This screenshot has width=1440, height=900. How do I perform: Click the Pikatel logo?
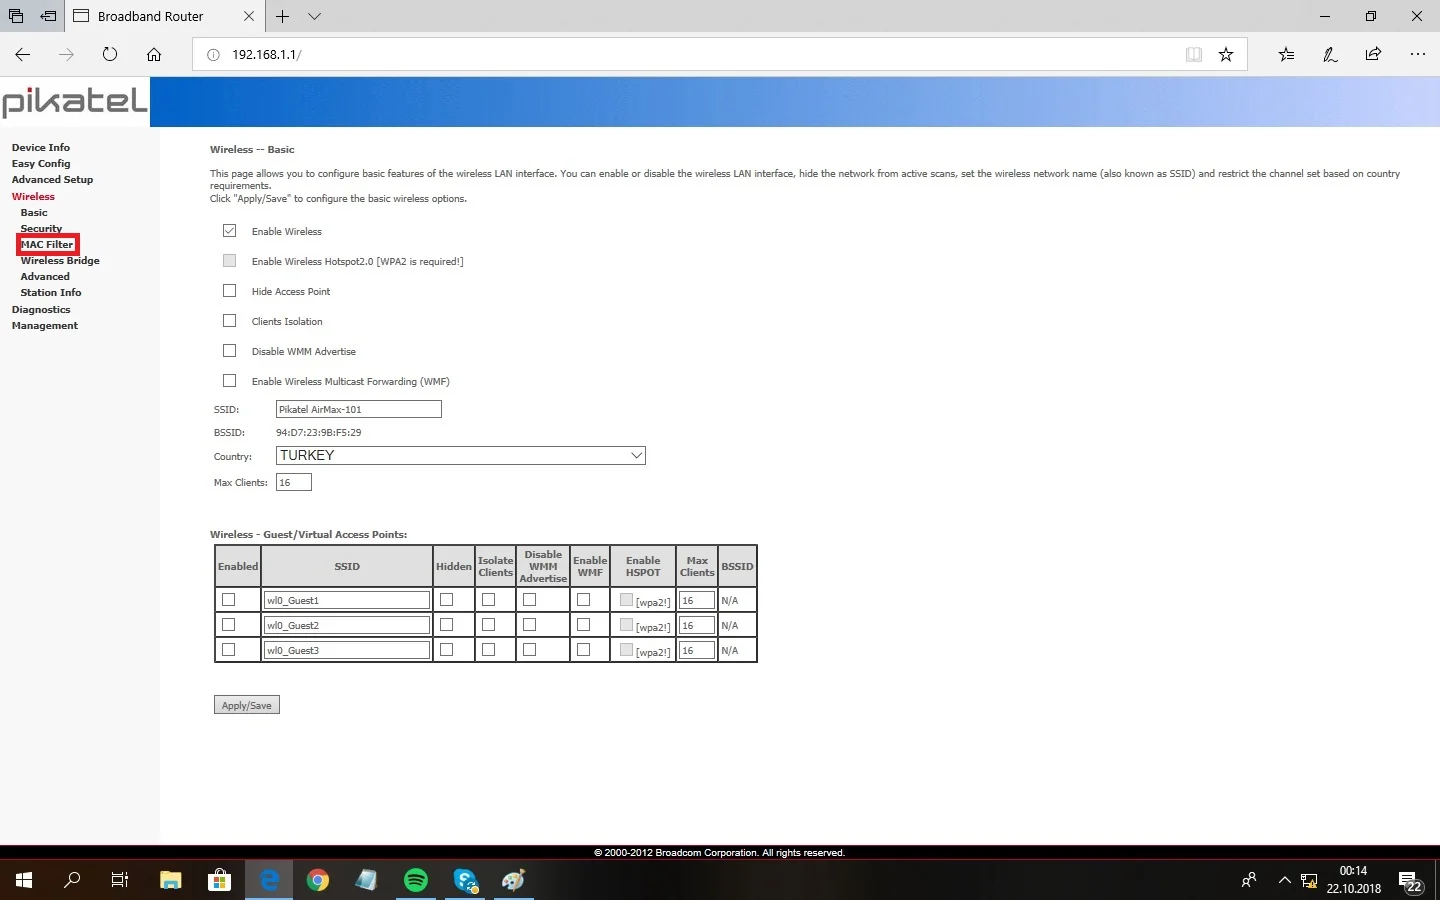(75, 101)
